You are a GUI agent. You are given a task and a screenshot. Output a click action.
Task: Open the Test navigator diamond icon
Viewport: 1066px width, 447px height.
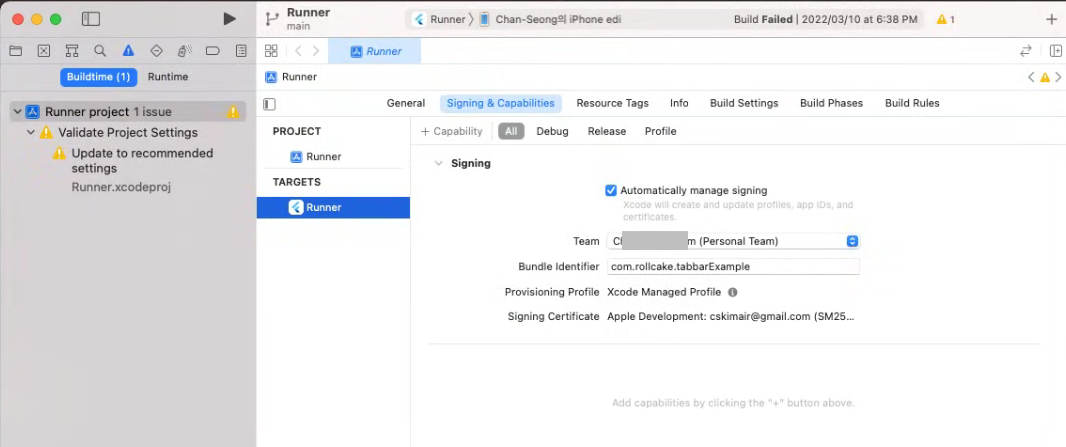click(156, 50)
